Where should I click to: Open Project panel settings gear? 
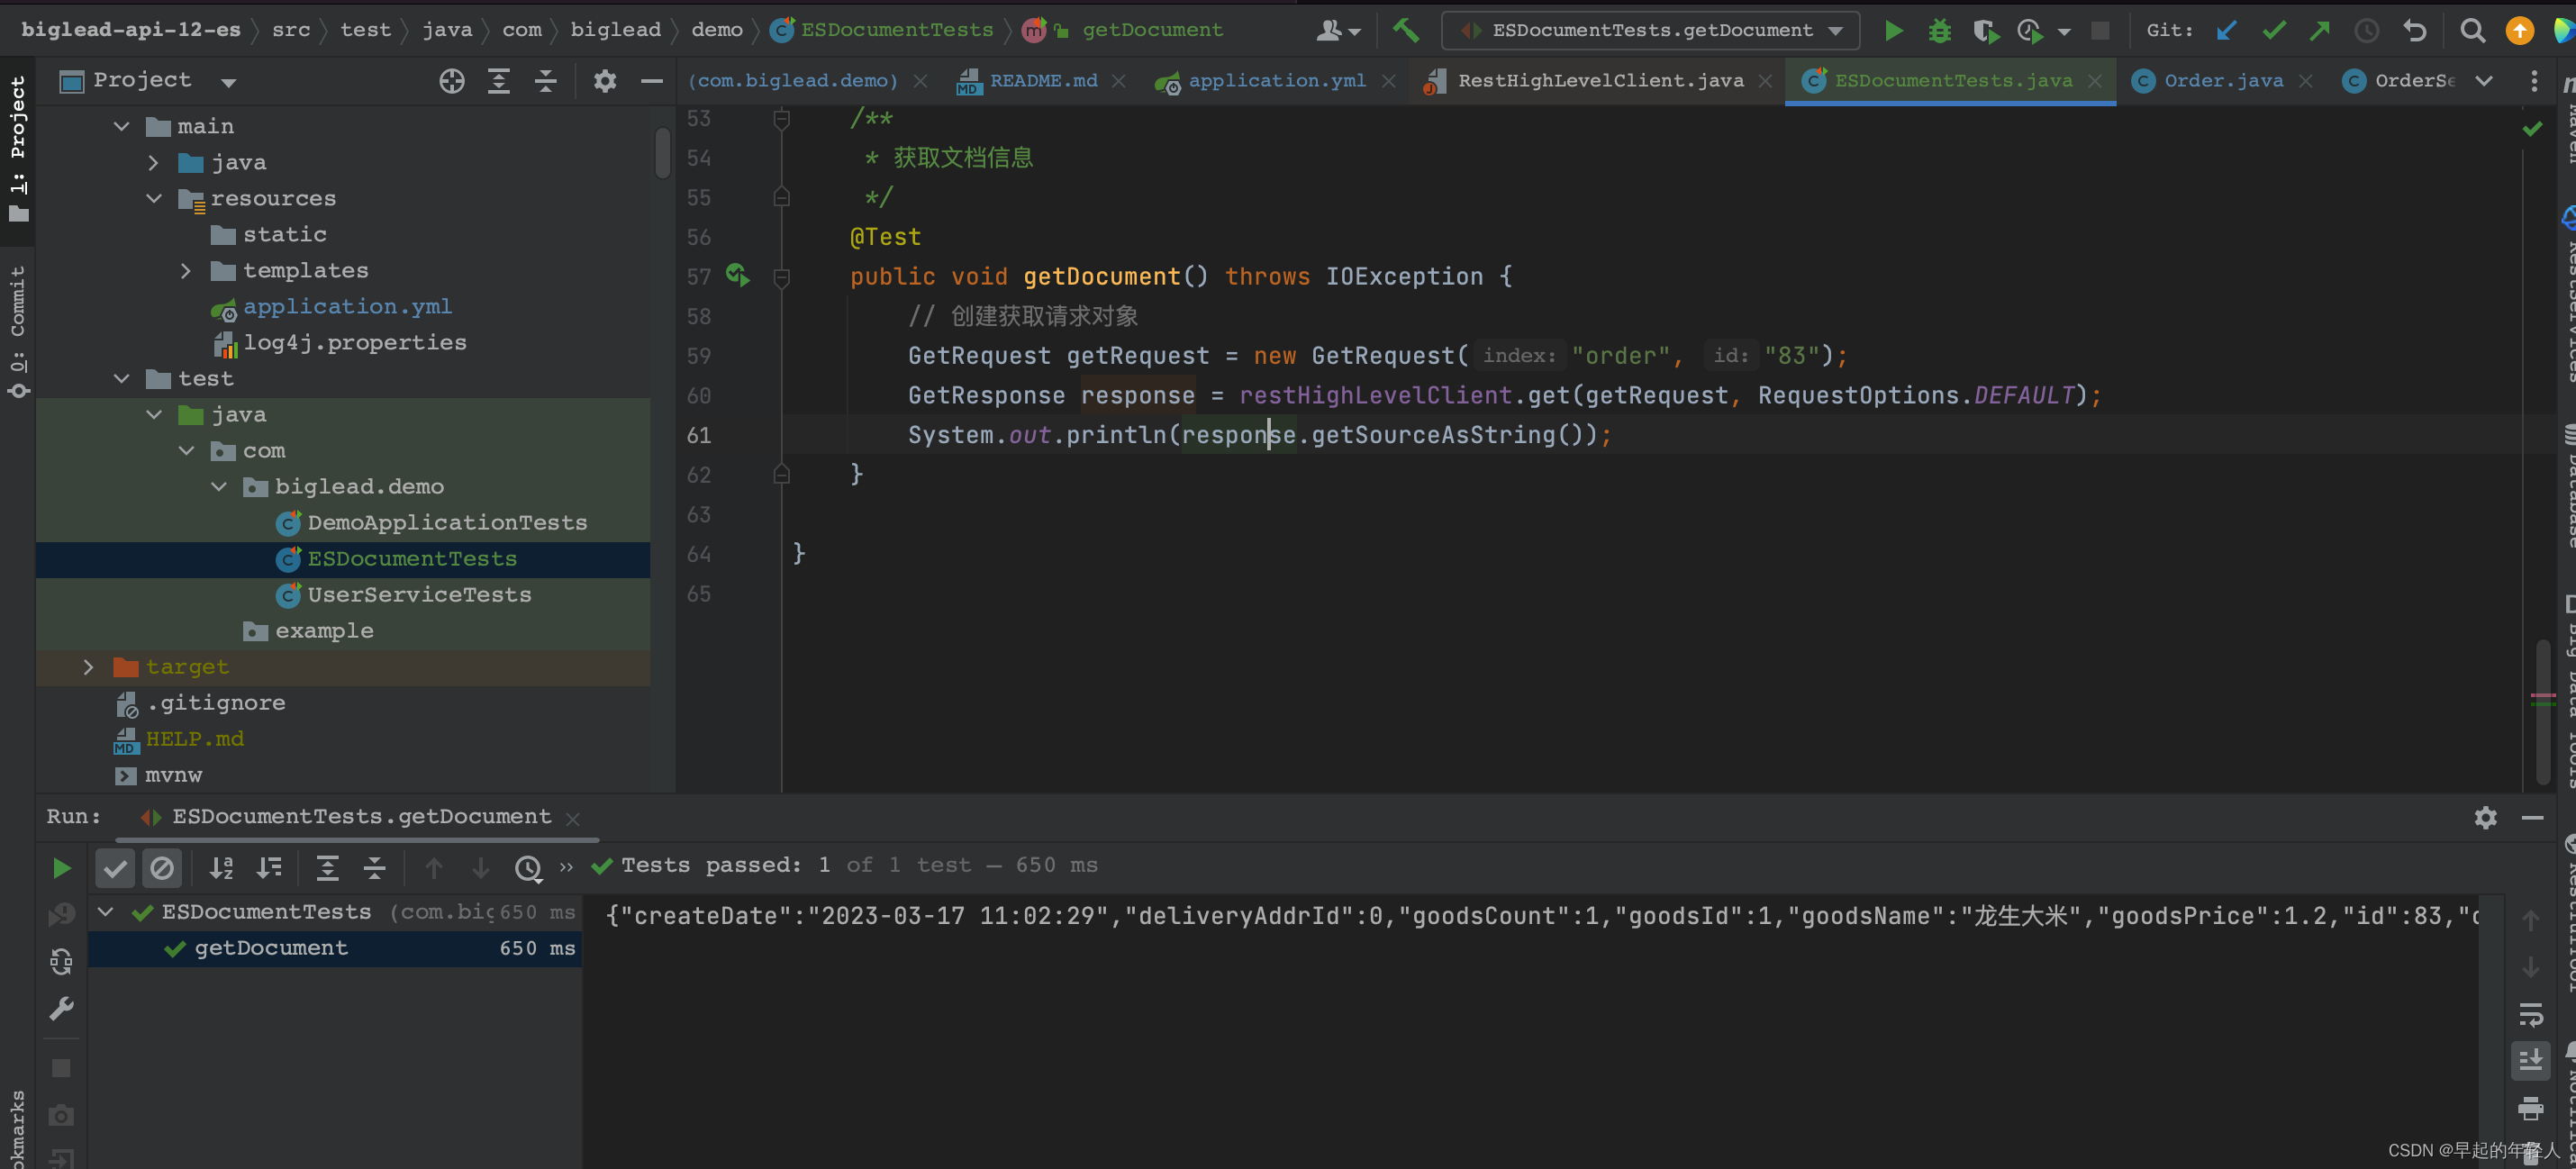click(x=604, y=81)
